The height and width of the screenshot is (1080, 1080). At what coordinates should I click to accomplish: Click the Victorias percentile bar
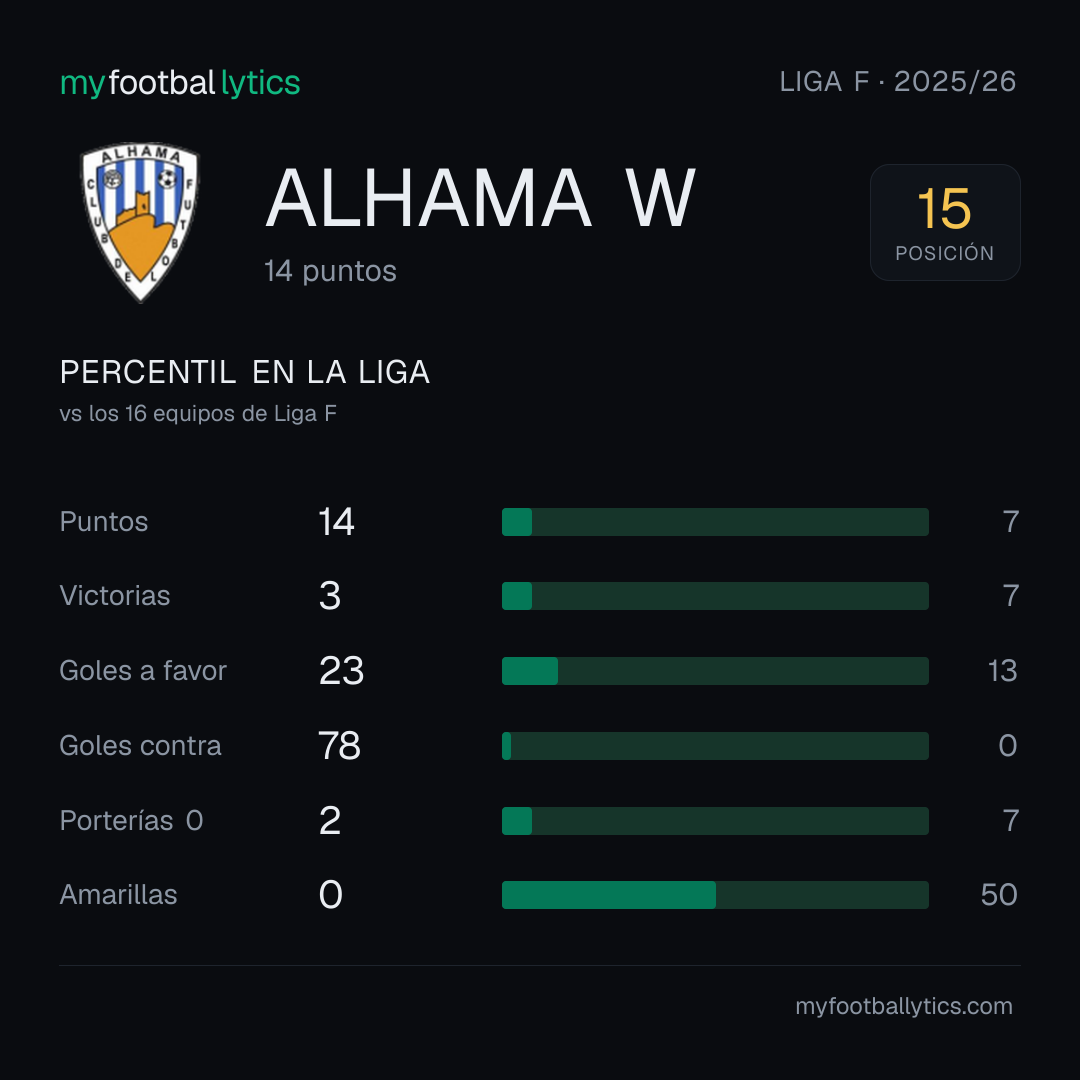pyautogui.click(x=715, y=596)
